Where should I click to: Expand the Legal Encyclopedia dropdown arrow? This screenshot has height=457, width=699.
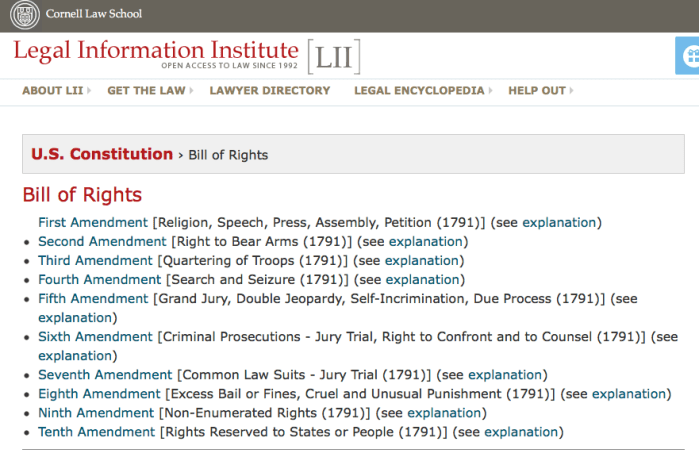pyautogui.click(x=490, y=91)
